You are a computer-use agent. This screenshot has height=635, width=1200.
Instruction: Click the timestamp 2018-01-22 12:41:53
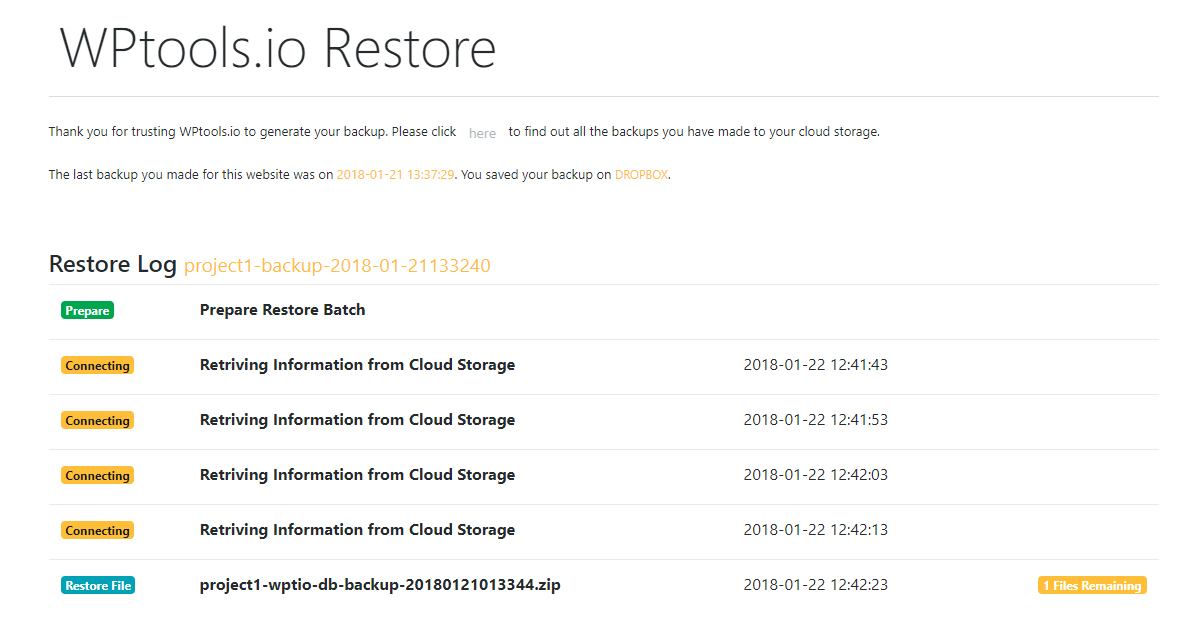tap(816, 420)
